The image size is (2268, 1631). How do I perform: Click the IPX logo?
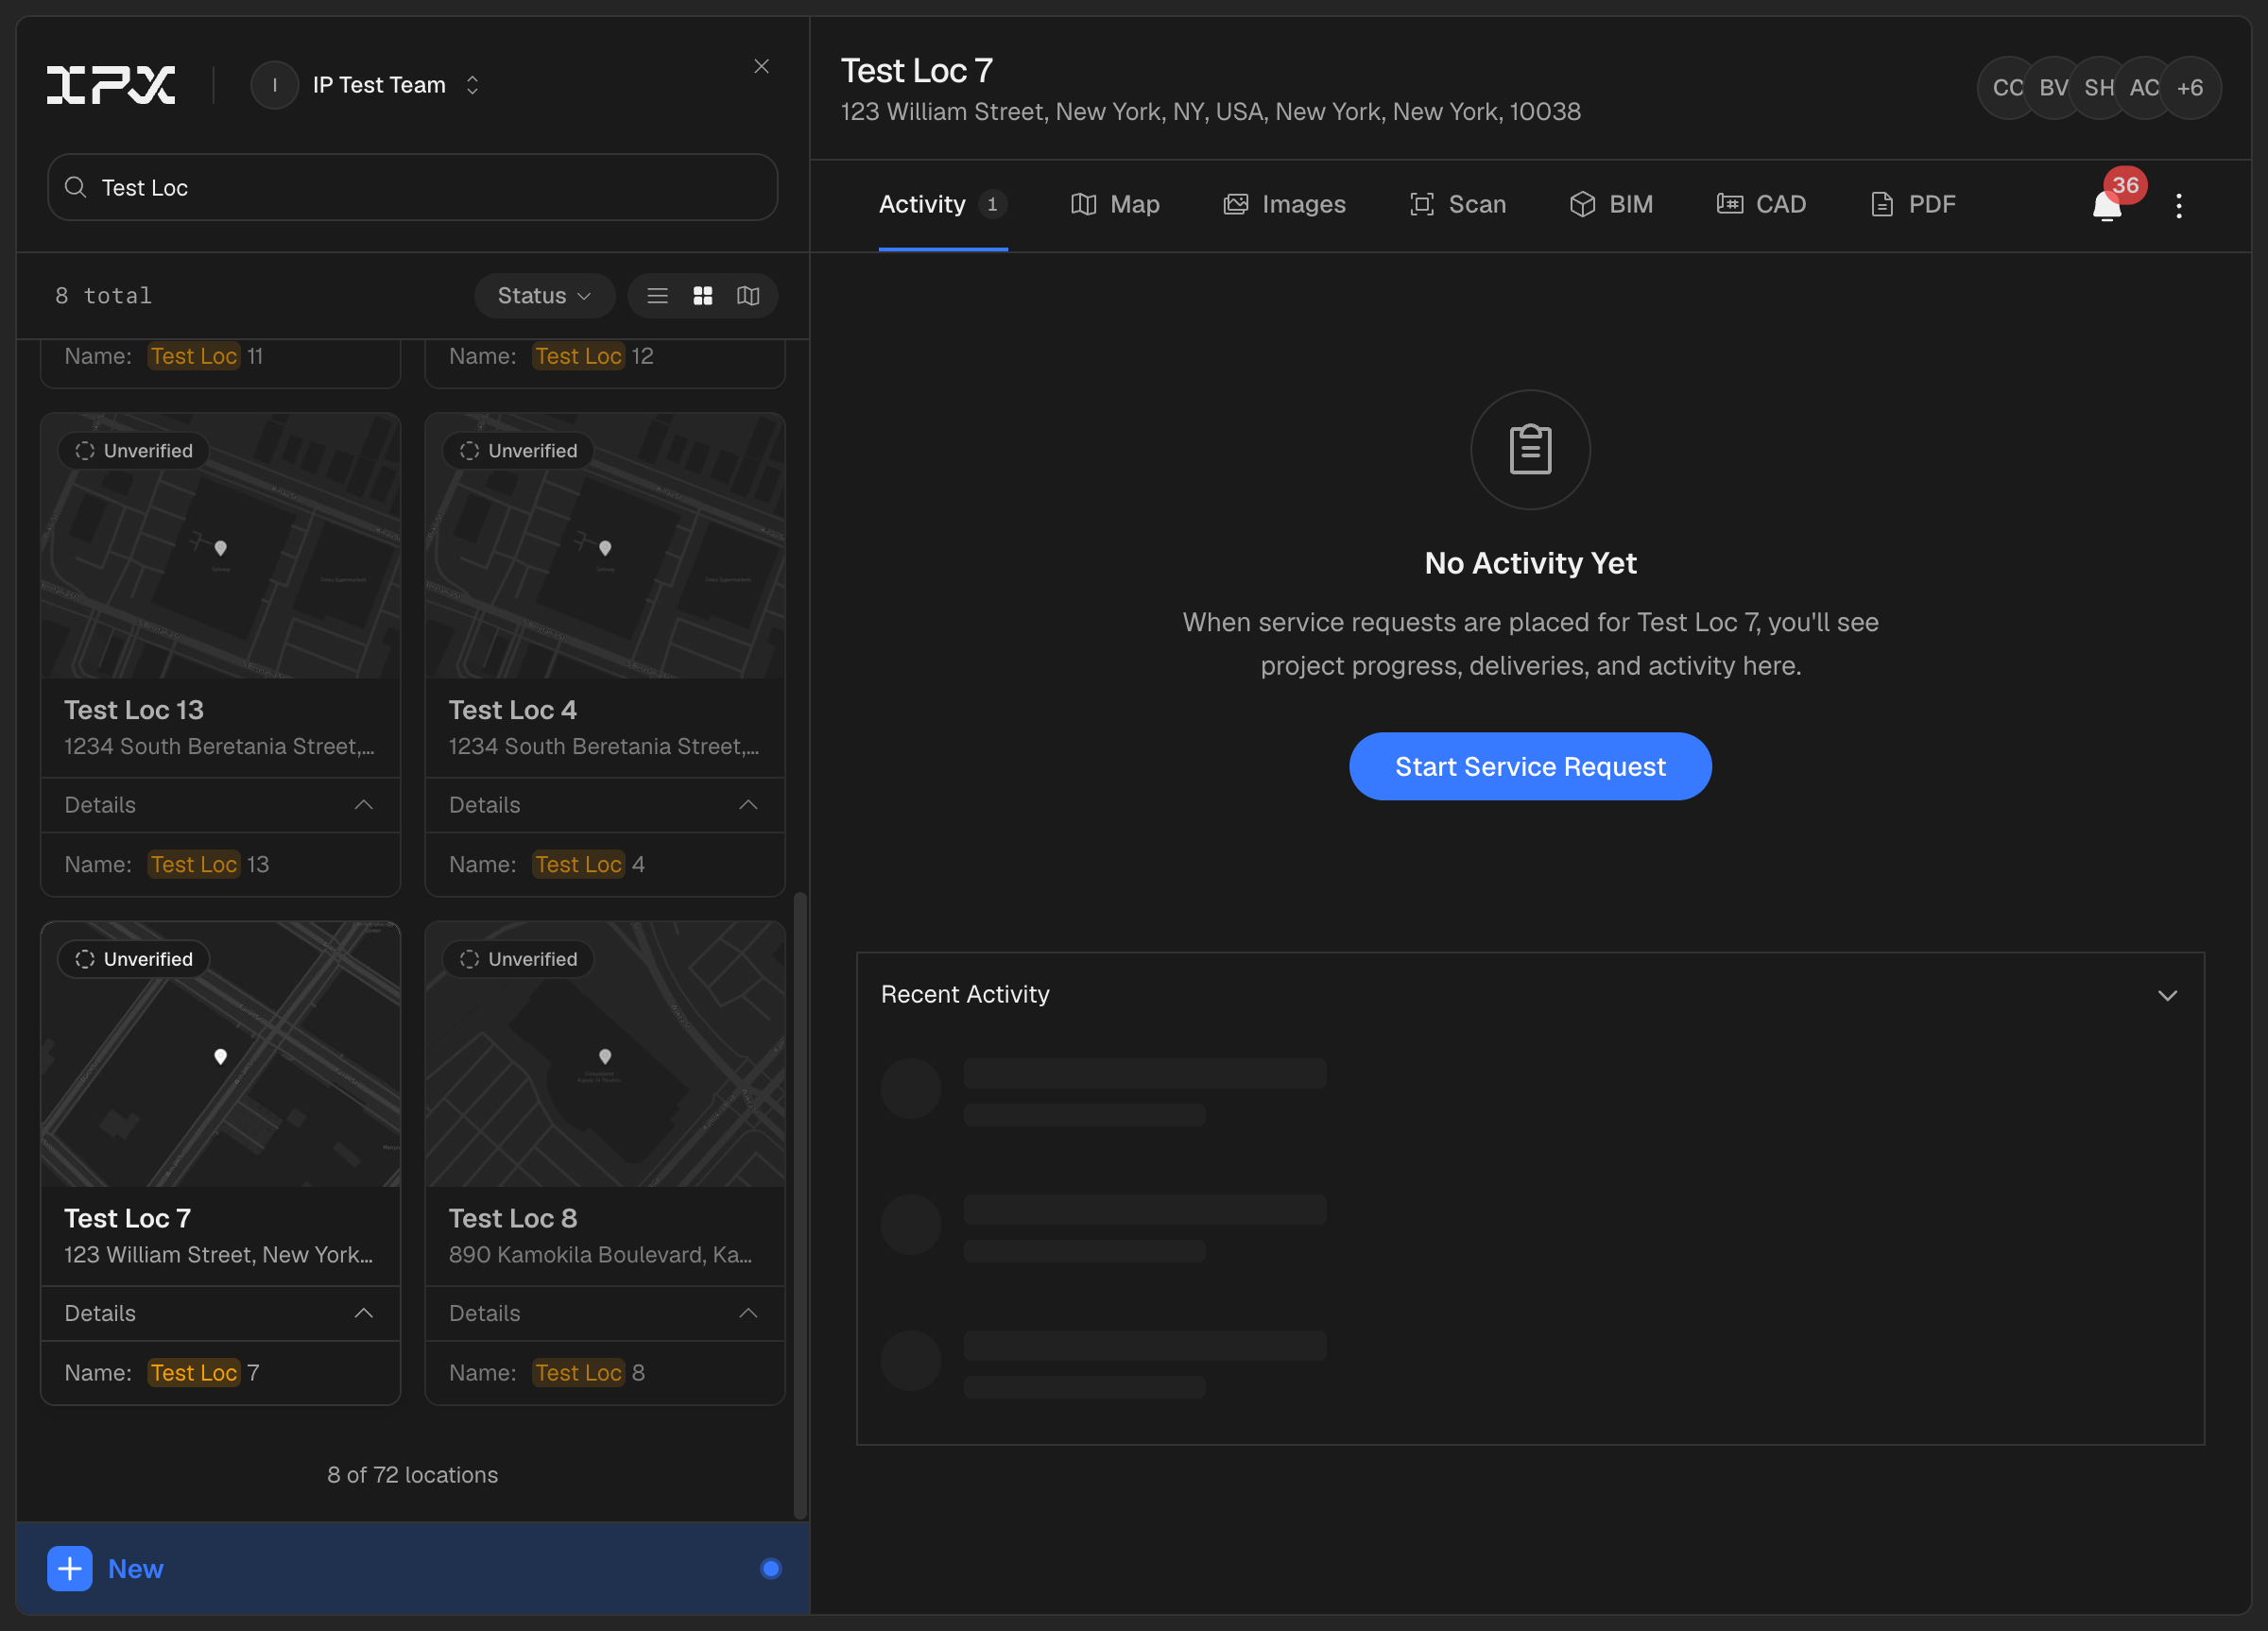(x=111, y=85)
